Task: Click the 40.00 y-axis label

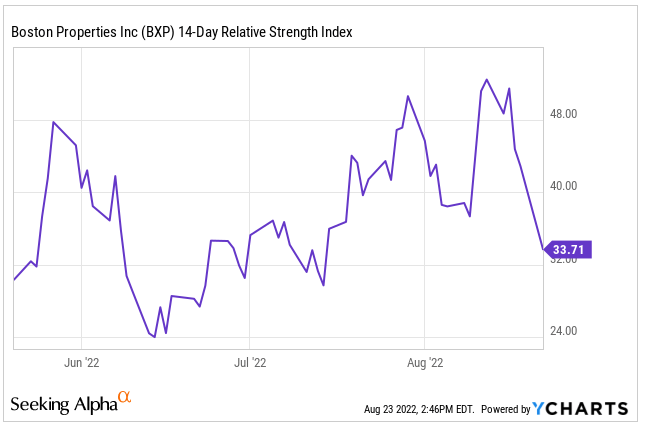Action: tap(565, 186)
